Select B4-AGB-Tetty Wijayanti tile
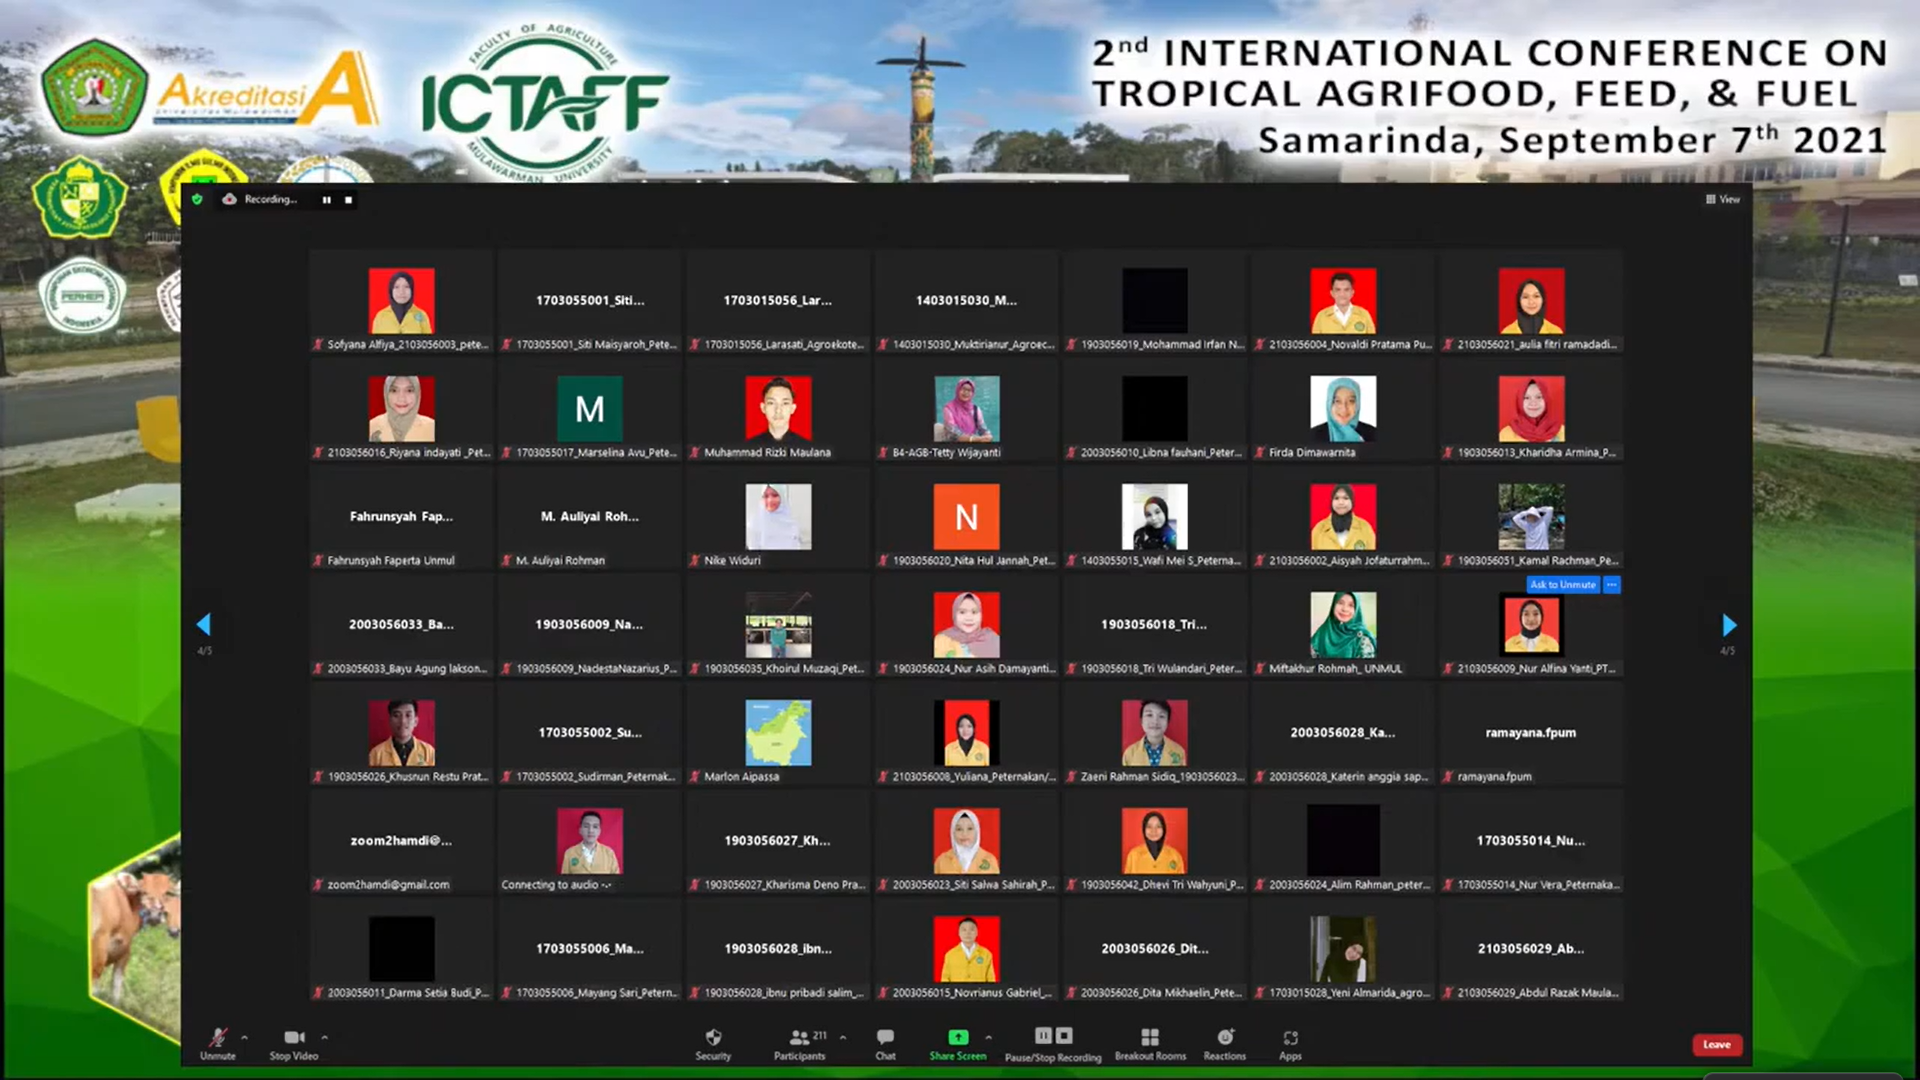 pos(966,409)
